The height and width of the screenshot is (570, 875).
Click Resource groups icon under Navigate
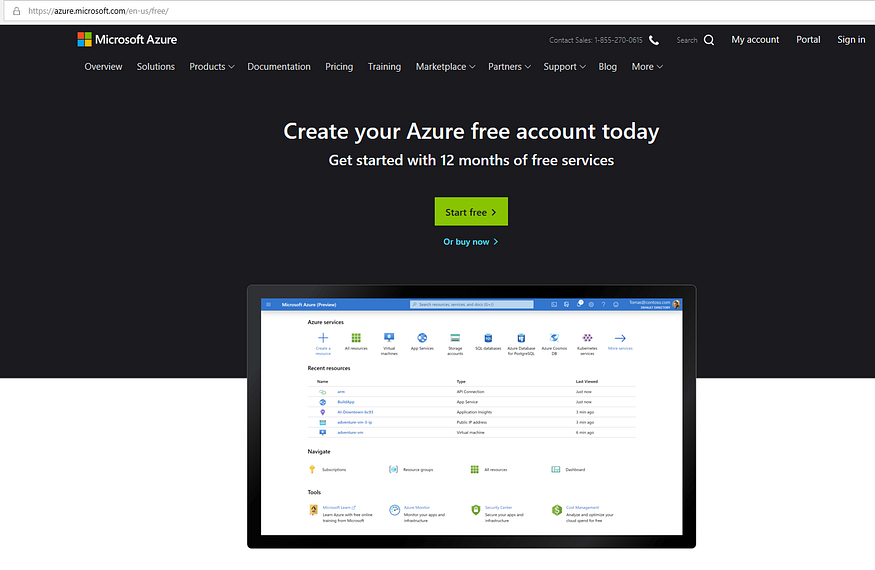coord(393,470)
